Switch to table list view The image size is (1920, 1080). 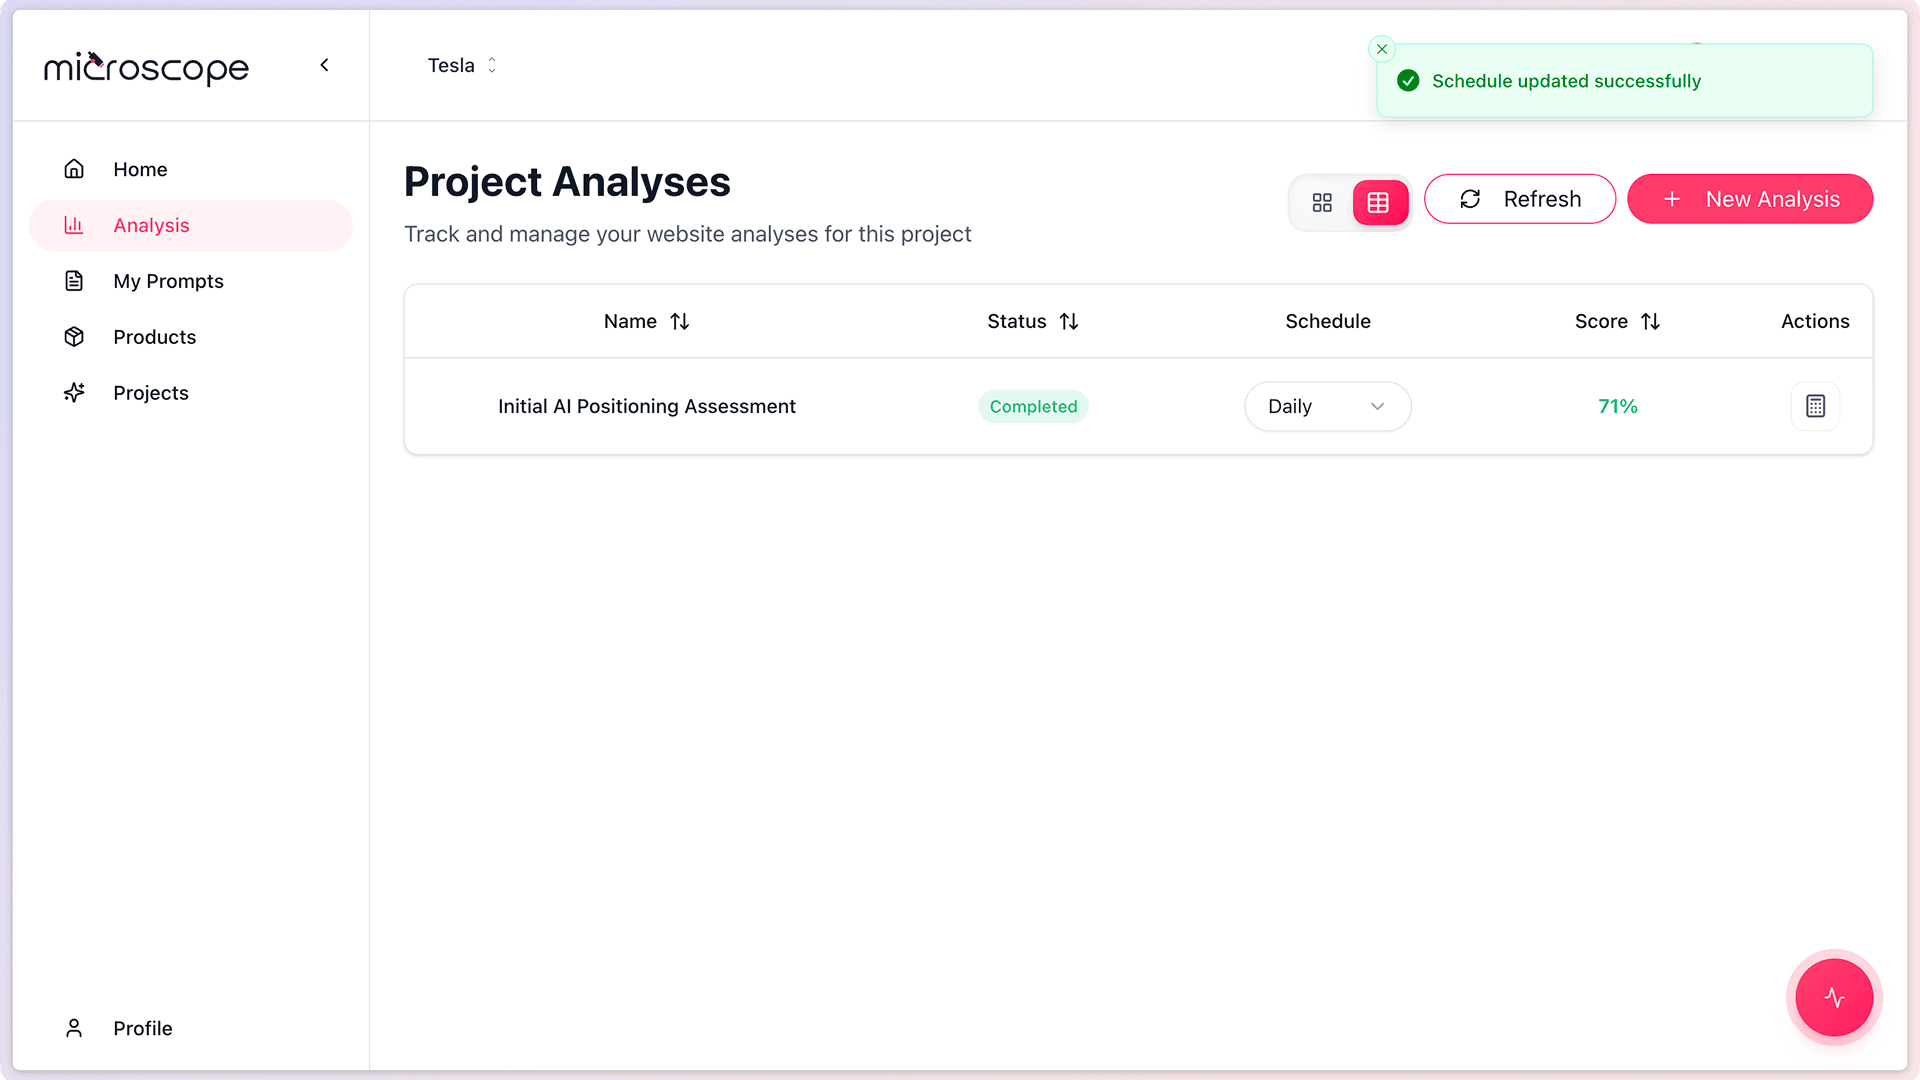coord(1379,202)
